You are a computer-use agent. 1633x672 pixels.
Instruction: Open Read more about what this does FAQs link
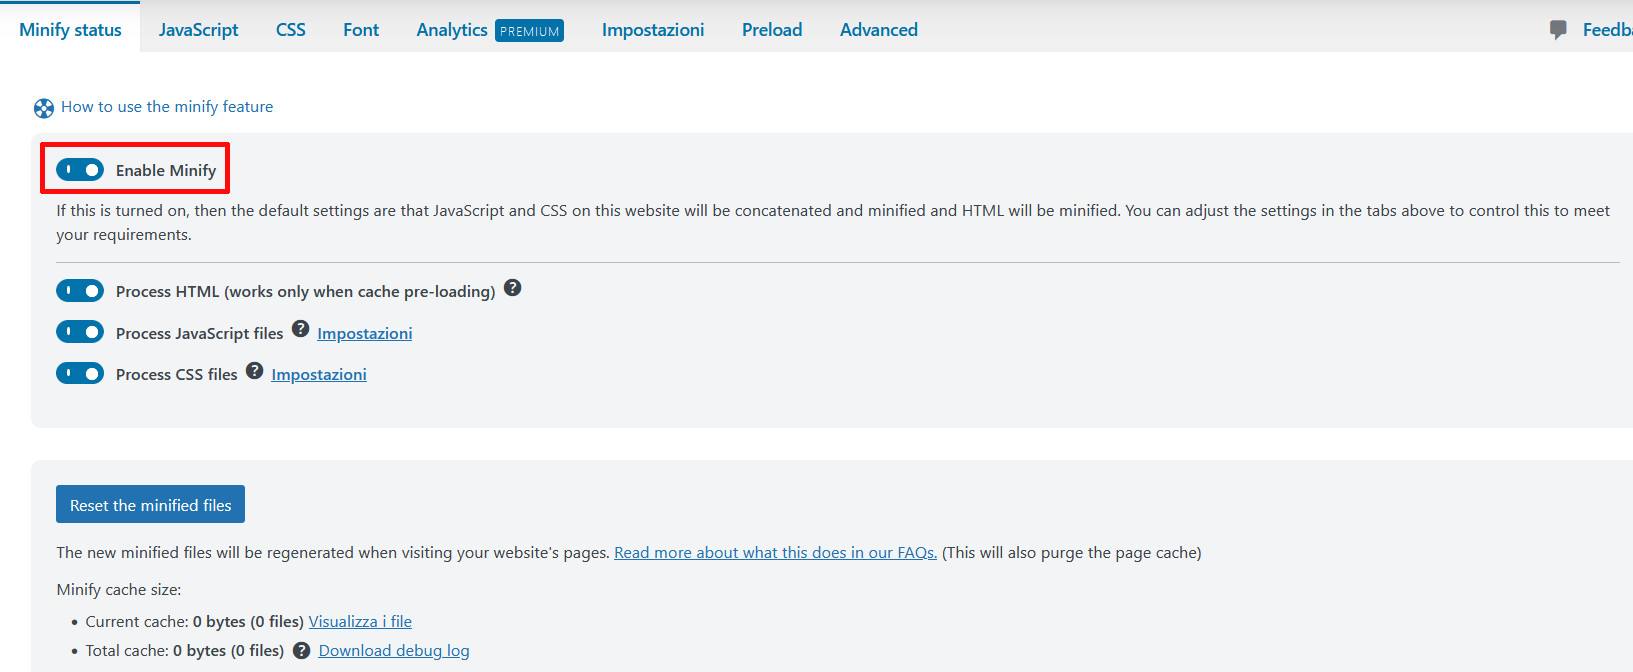[775, 553]
